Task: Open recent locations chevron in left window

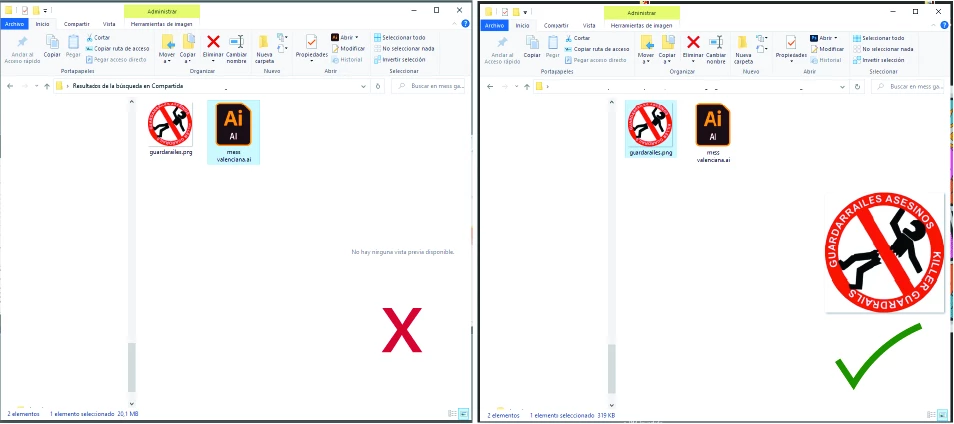Action: point(36,86)
